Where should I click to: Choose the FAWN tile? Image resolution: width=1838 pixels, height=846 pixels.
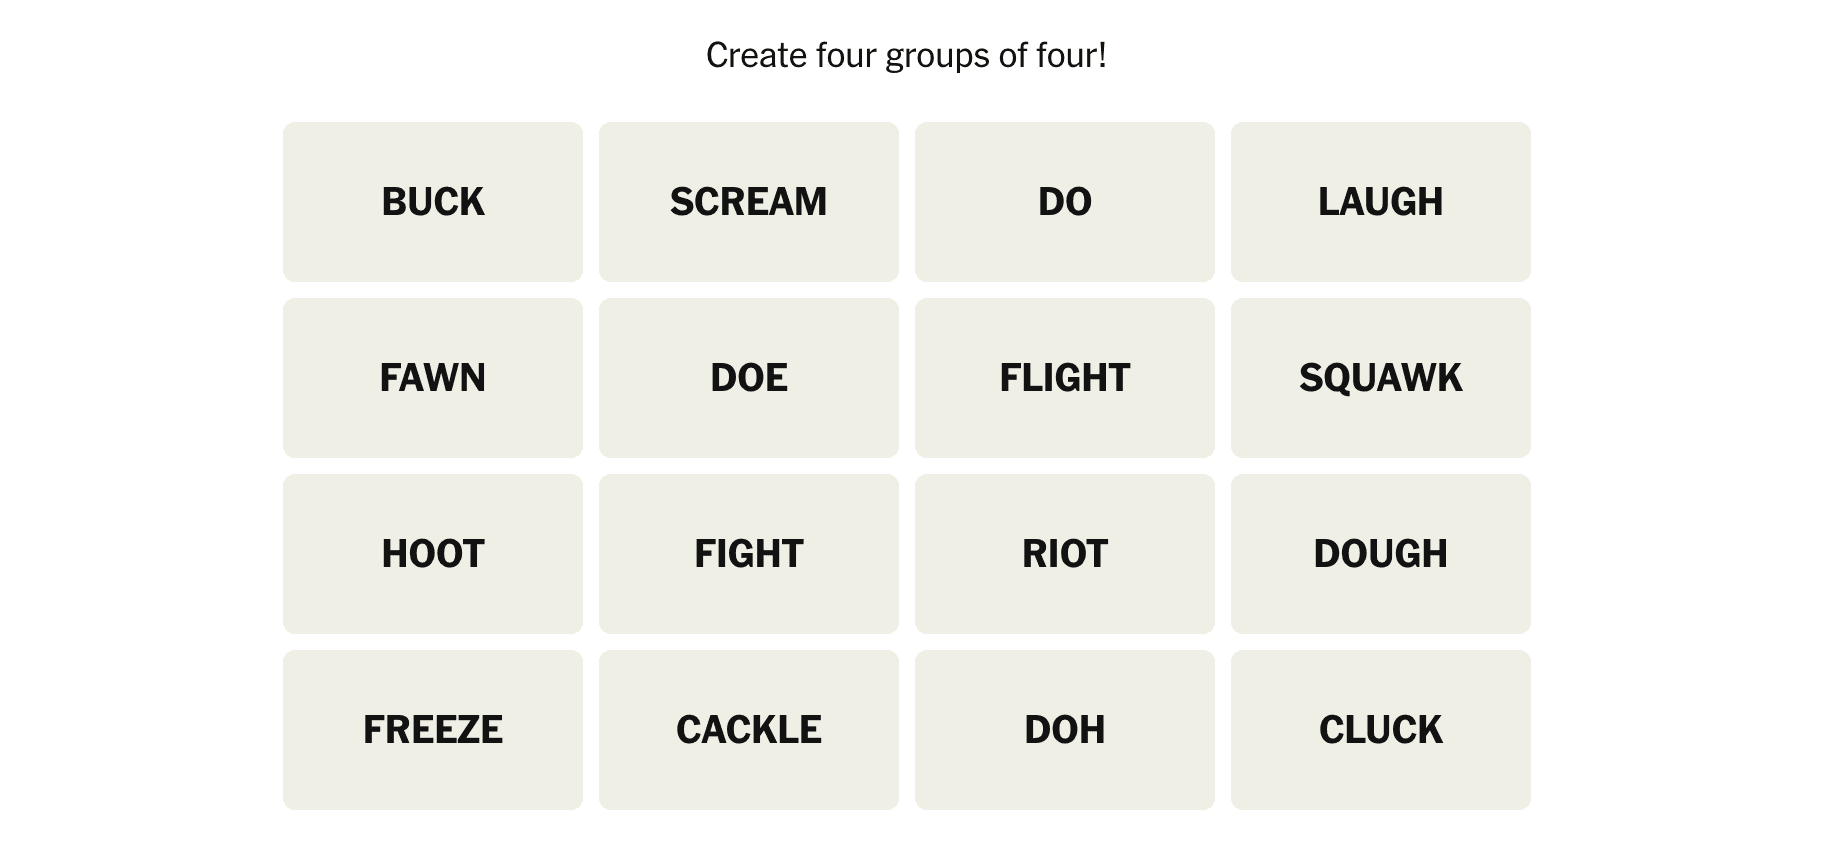point(432,378)
